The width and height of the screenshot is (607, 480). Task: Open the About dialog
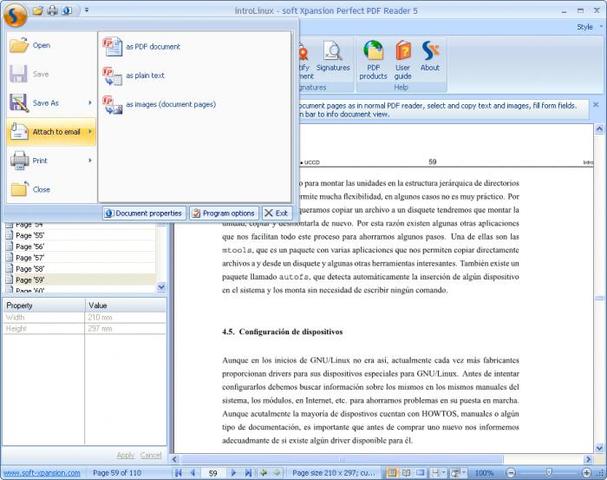[x=430, y=57]
